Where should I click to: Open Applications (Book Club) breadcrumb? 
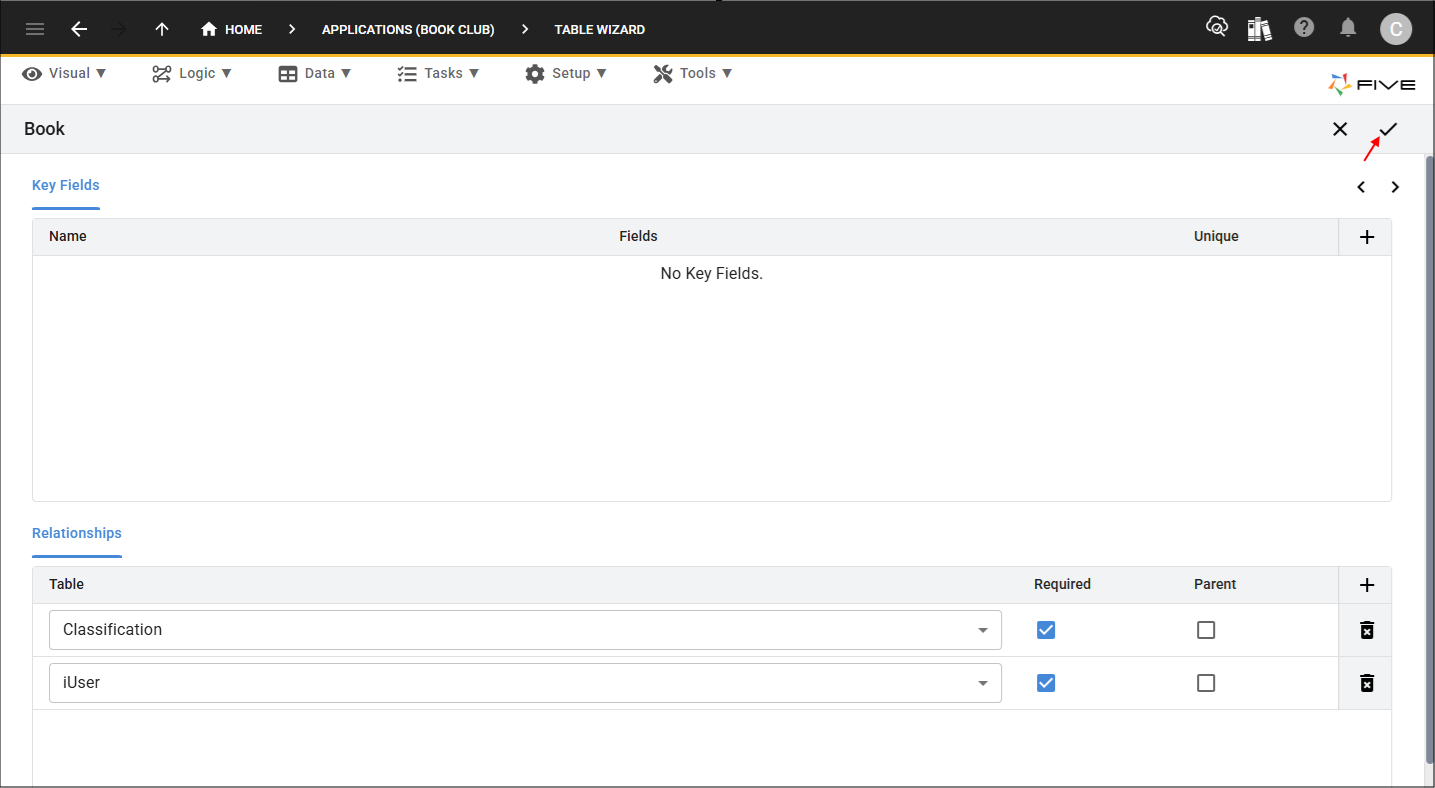[x=408, y=29]
